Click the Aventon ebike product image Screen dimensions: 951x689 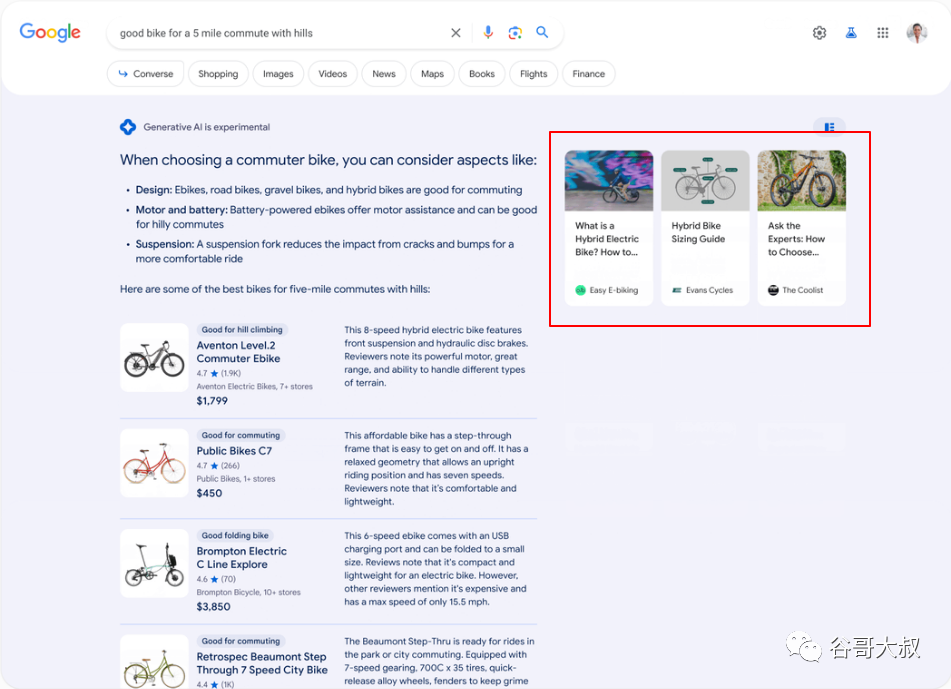[154, 357]
